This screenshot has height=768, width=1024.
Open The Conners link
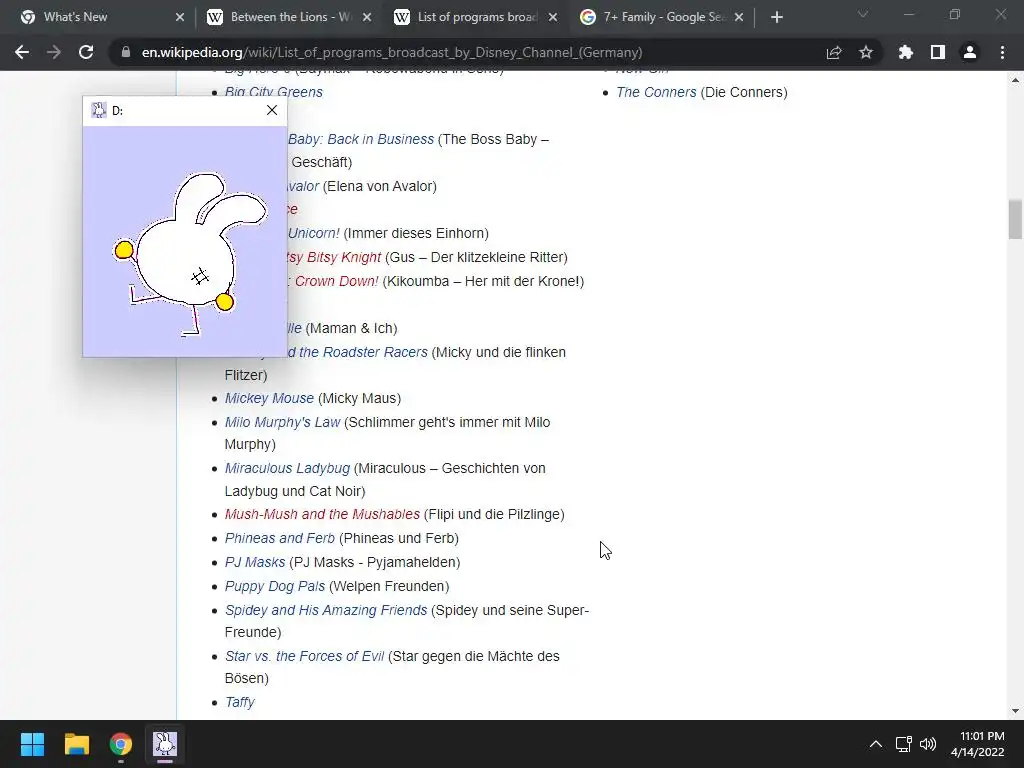pos(656,92)
